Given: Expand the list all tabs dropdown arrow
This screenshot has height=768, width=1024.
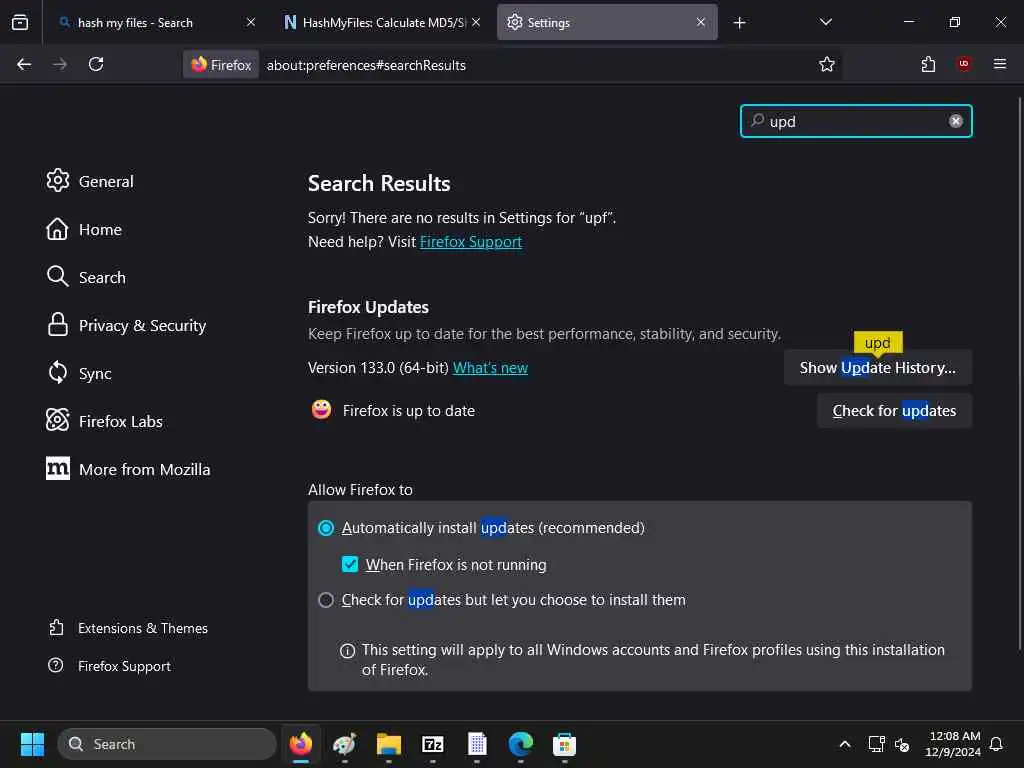Looking at the screenshot, I should tap(825, 22).
